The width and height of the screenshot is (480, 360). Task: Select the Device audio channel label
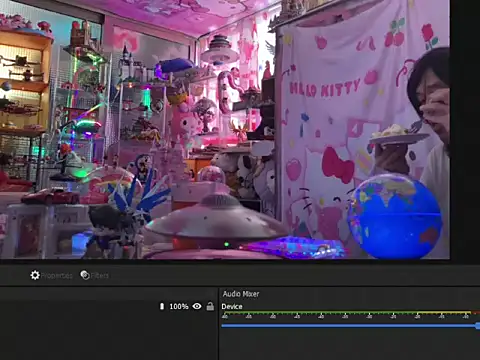coord(232,306)
